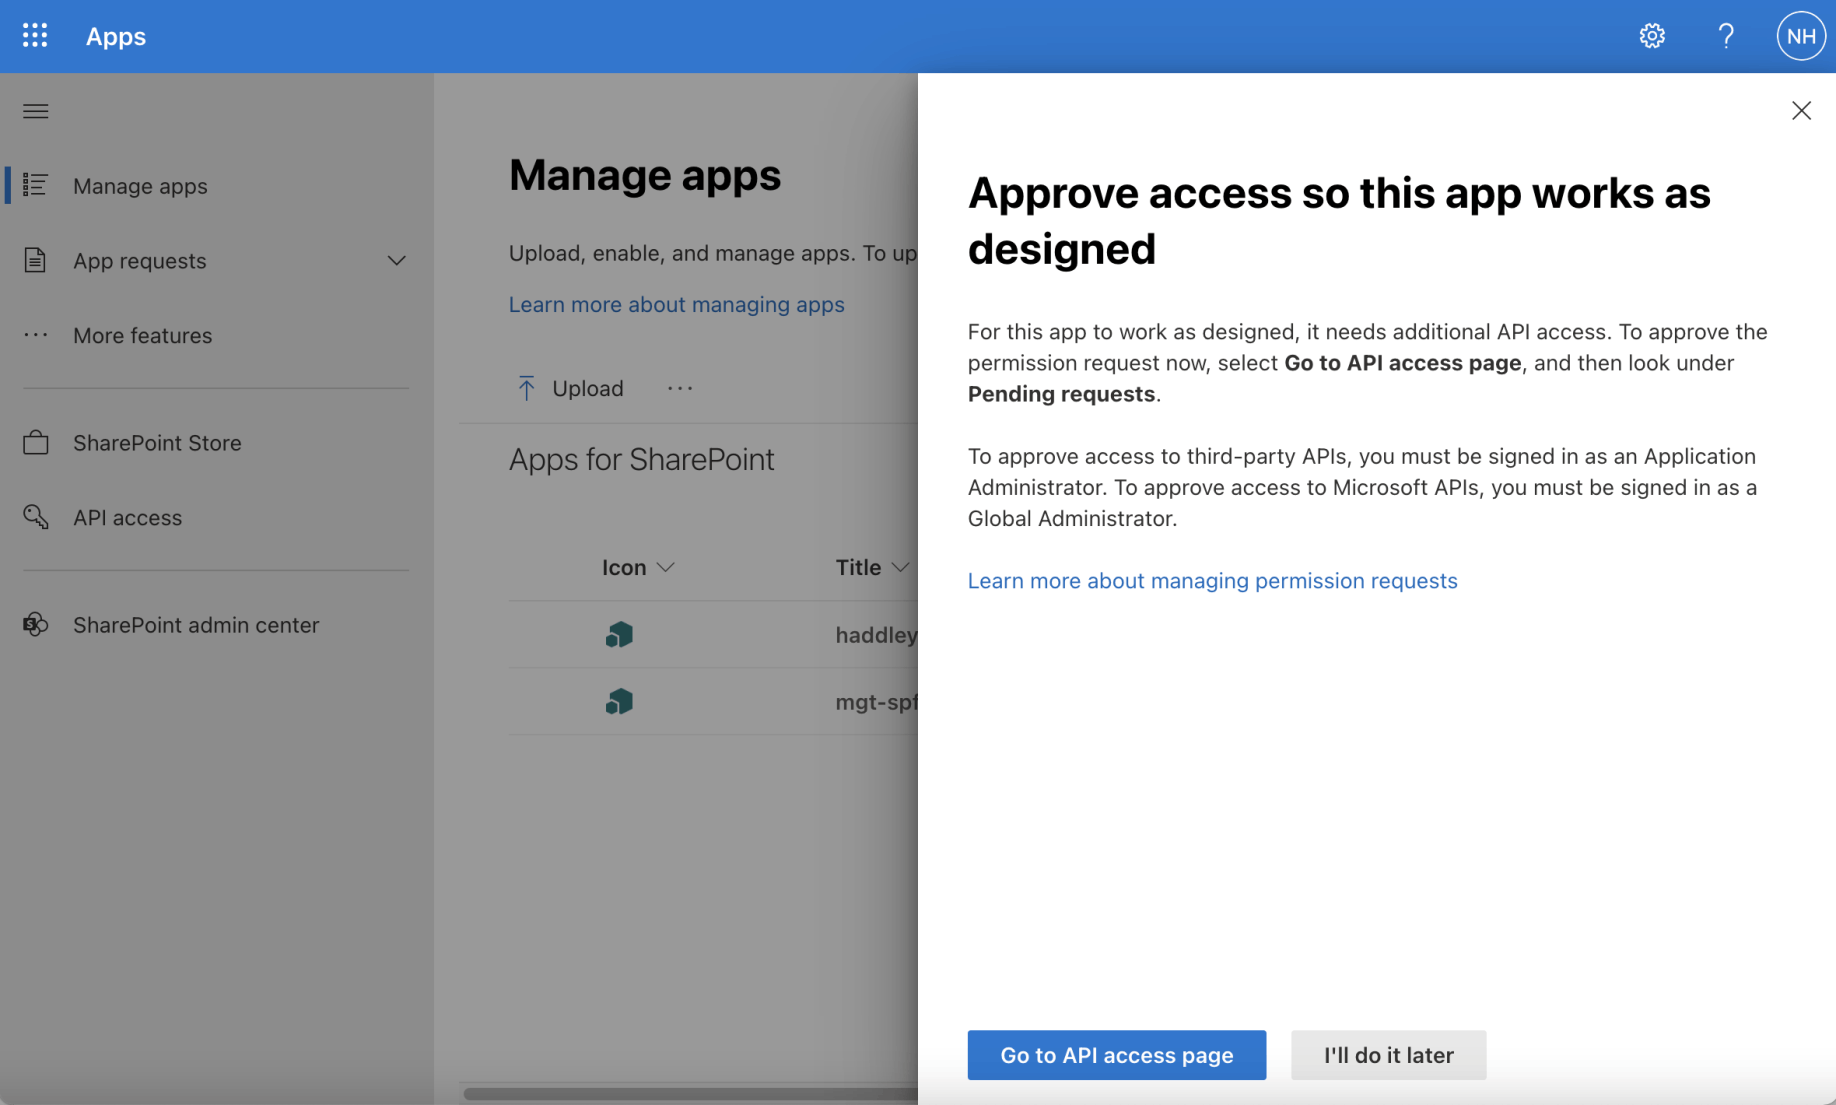Open the Icon column sort dropdown
The width and height of the screenshot is (1836, 1105).
[x=666, y=567]
